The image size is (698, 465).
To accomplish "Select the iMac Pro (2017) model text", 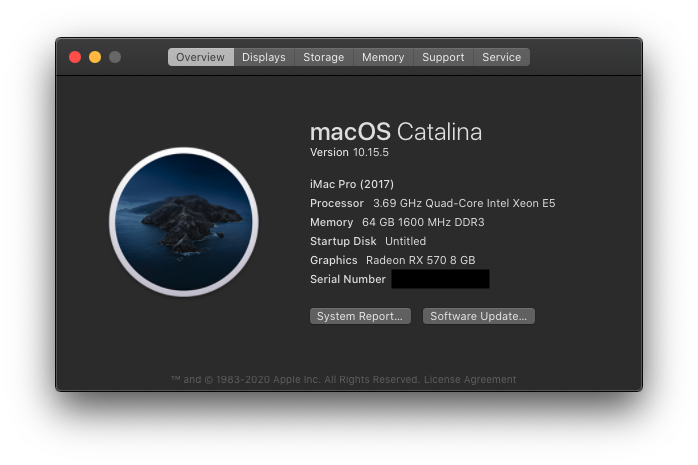I will 352,184.
